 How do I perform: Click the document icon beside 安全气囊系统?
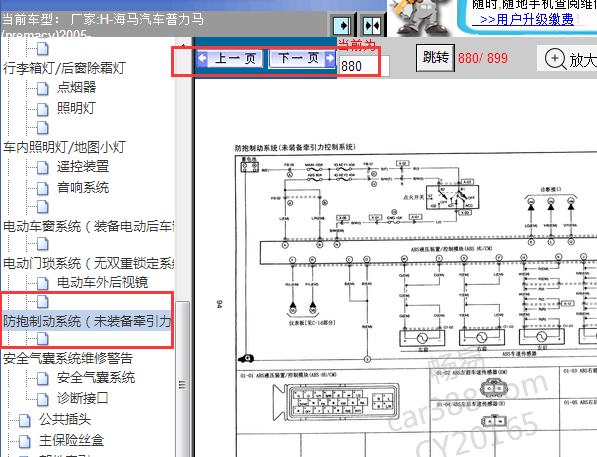(x=43, y=378)
